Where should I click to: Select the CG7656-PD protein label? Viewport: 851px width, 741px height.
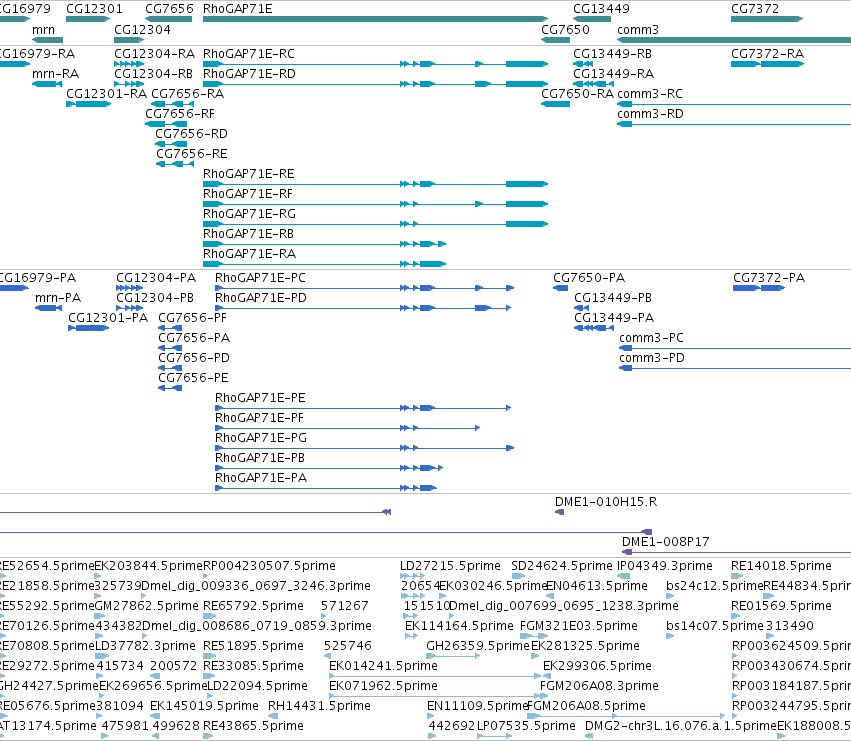tap(194, 358)
